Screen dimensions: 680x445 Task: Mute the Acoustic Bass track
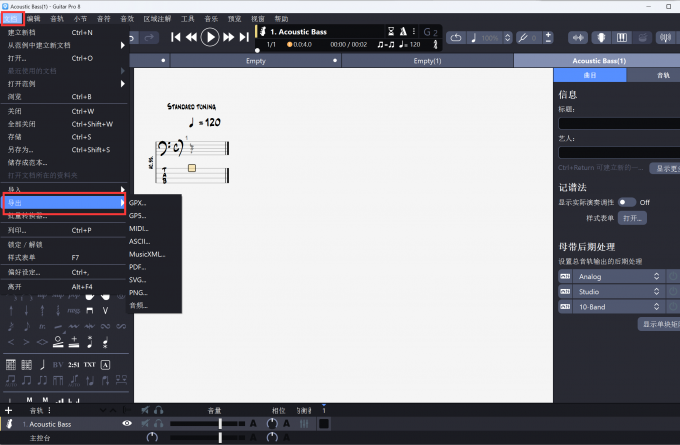[145, 424]
